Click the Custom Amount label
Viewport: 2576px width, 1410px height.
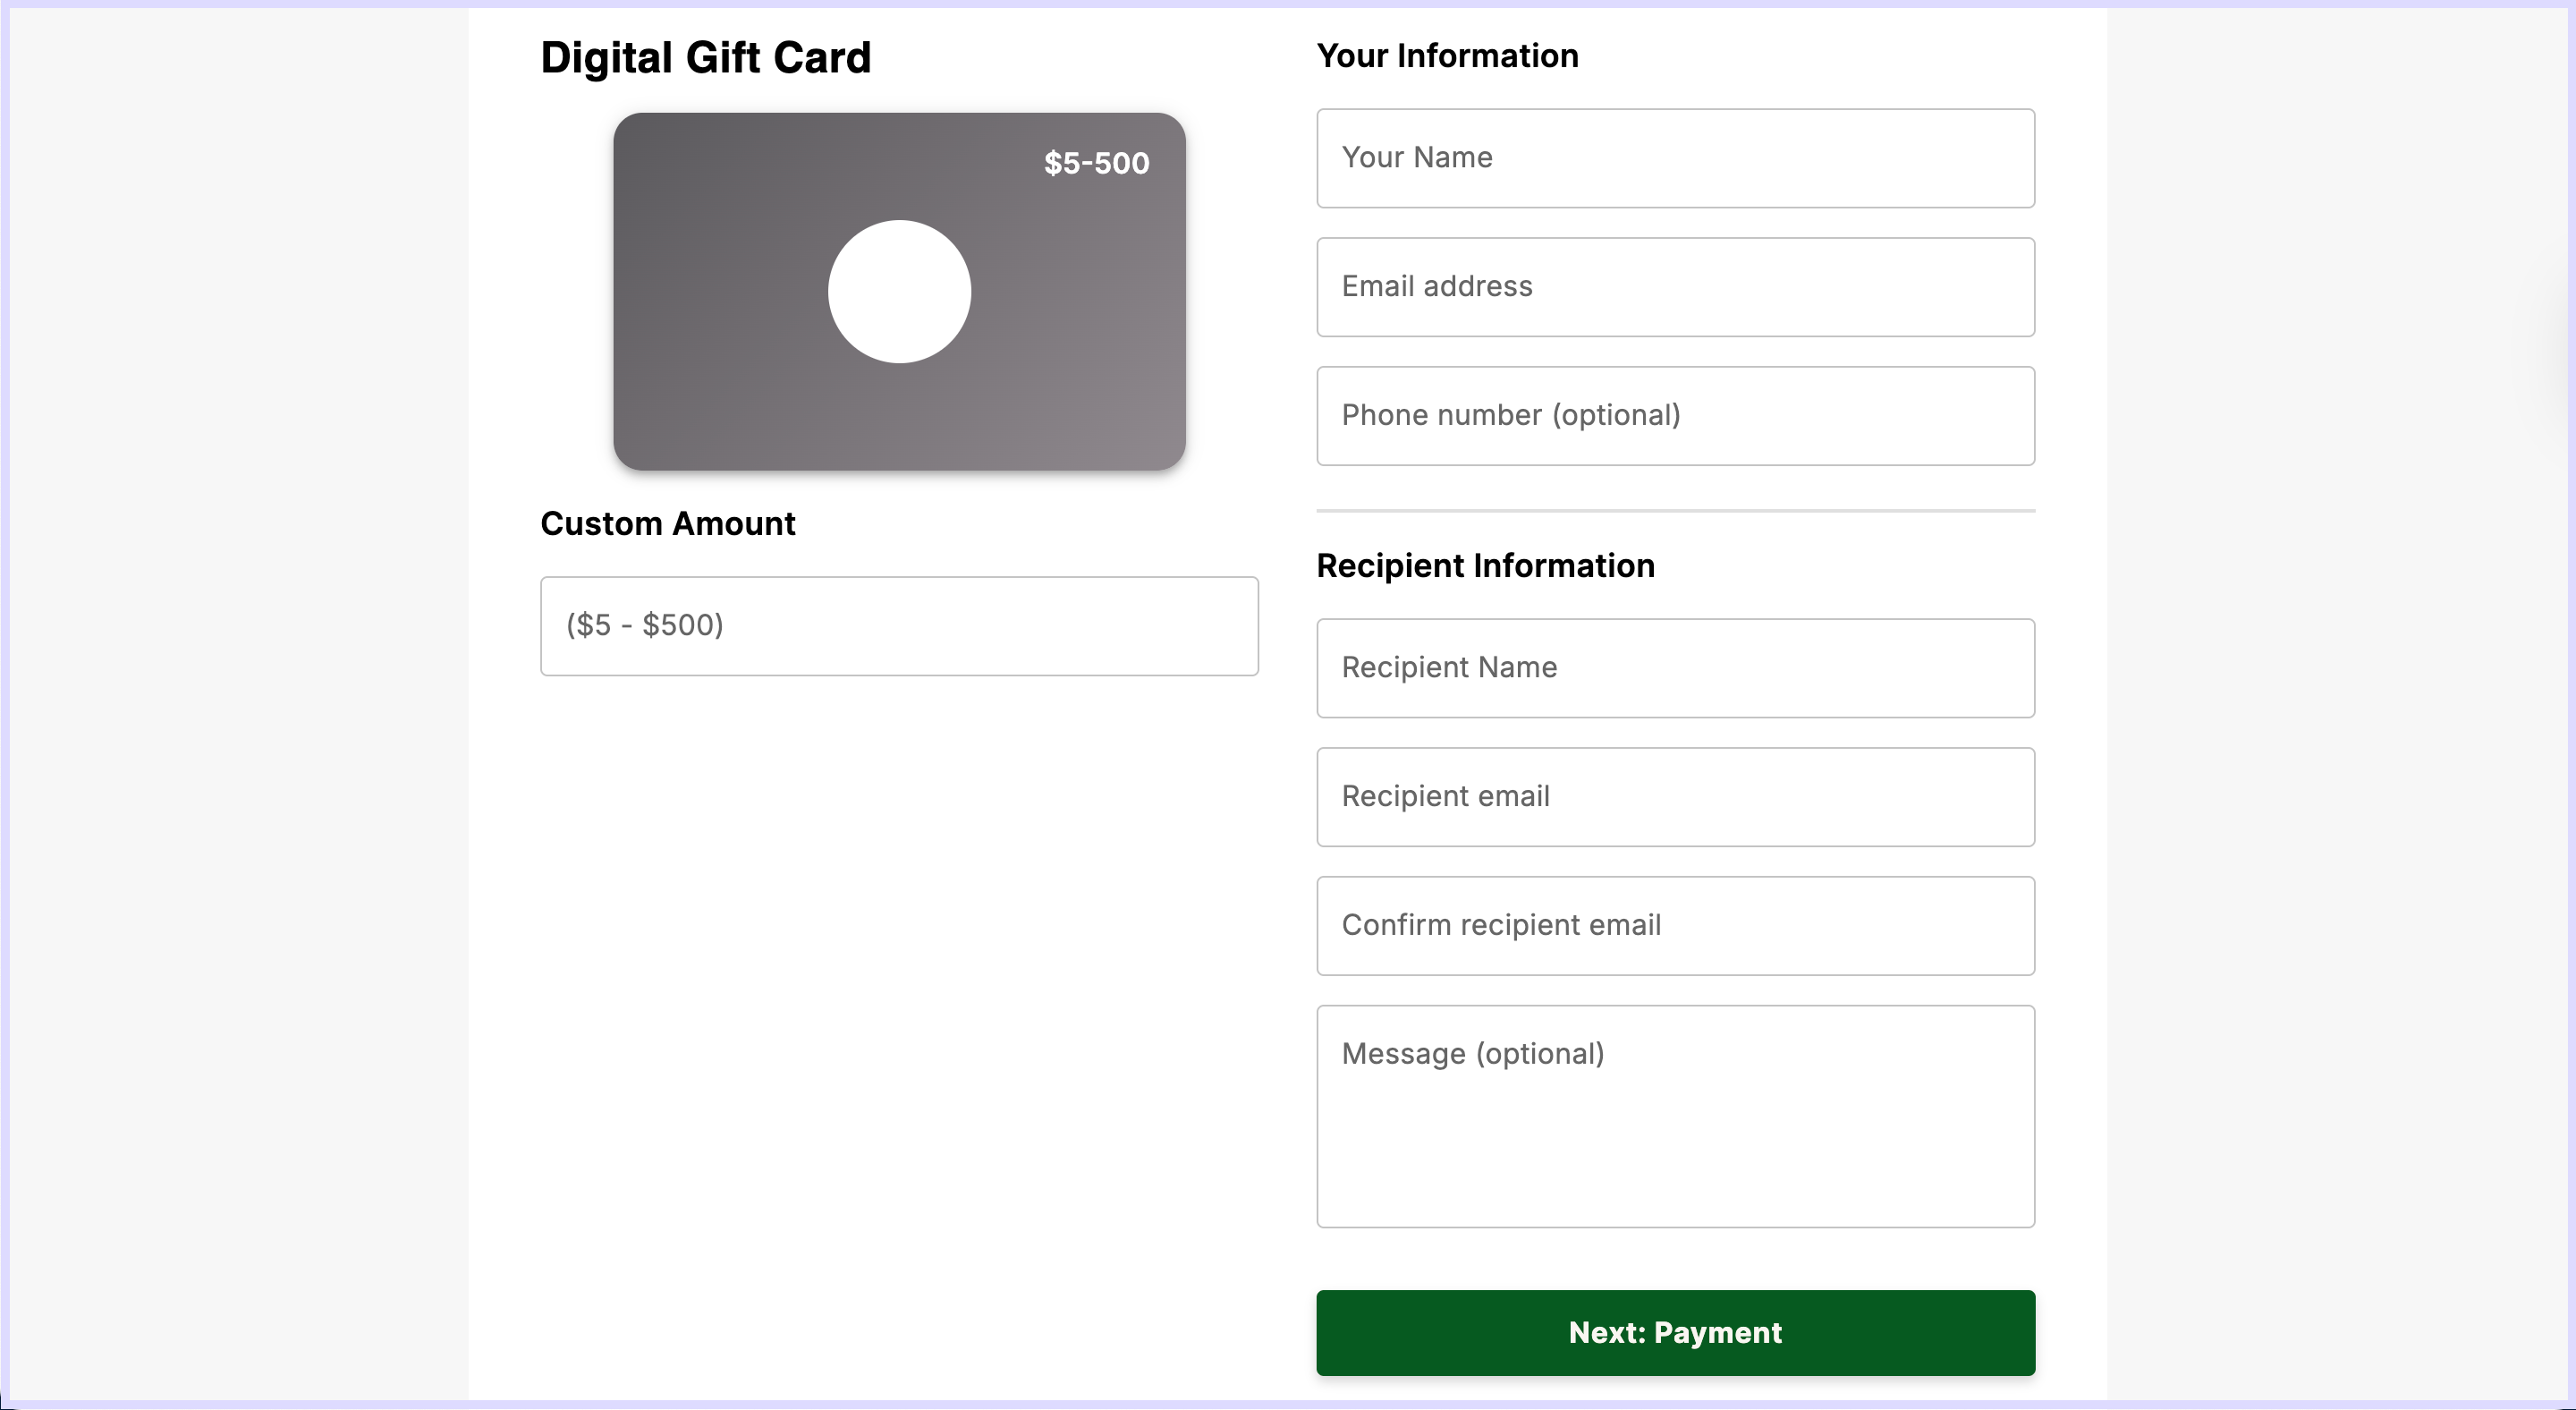[x=667, y=524]
